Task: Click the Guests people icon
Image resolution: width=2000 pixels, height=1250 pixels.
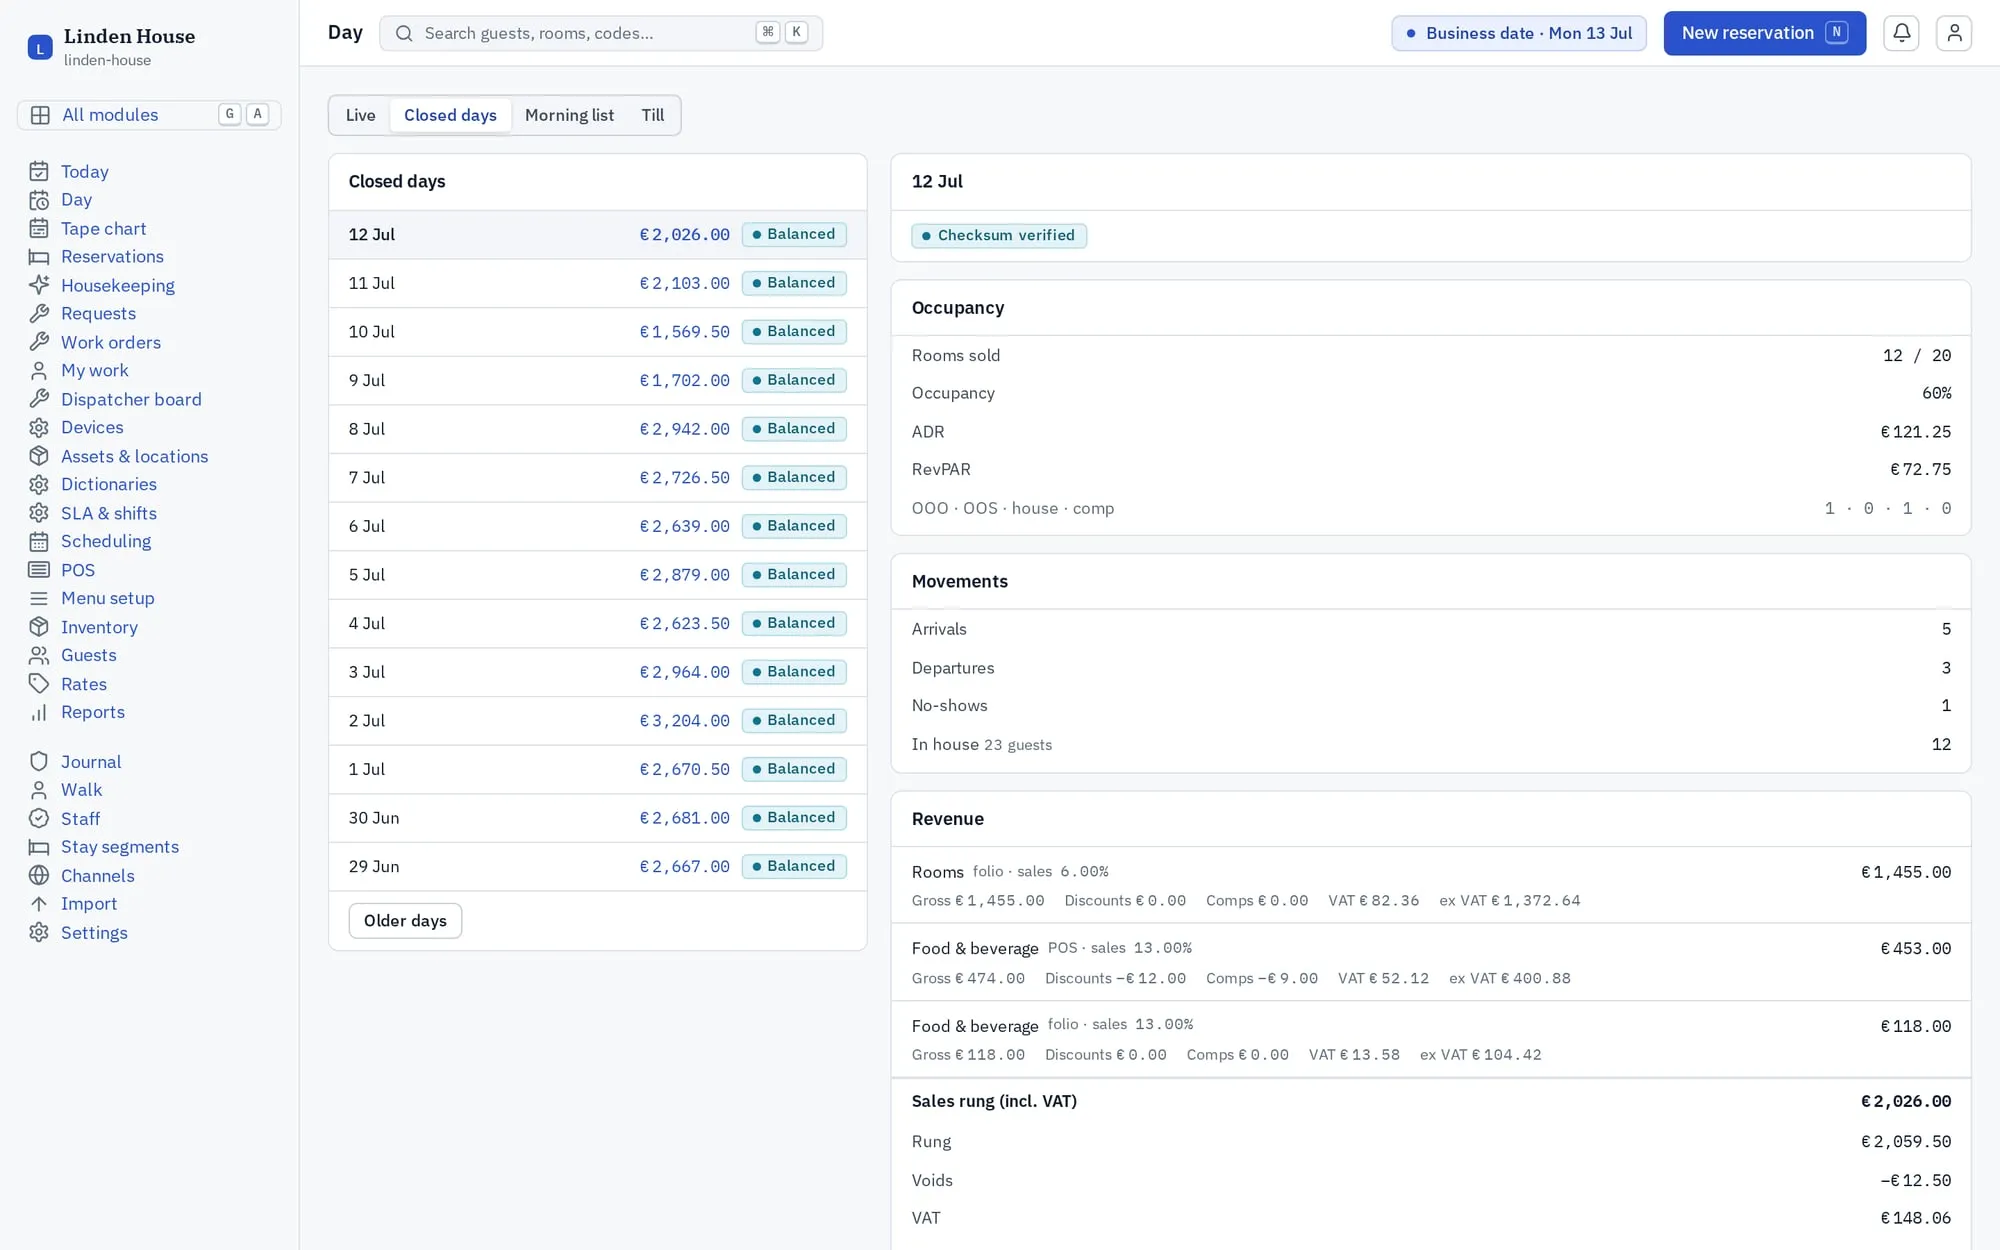Action: point(39,655)
